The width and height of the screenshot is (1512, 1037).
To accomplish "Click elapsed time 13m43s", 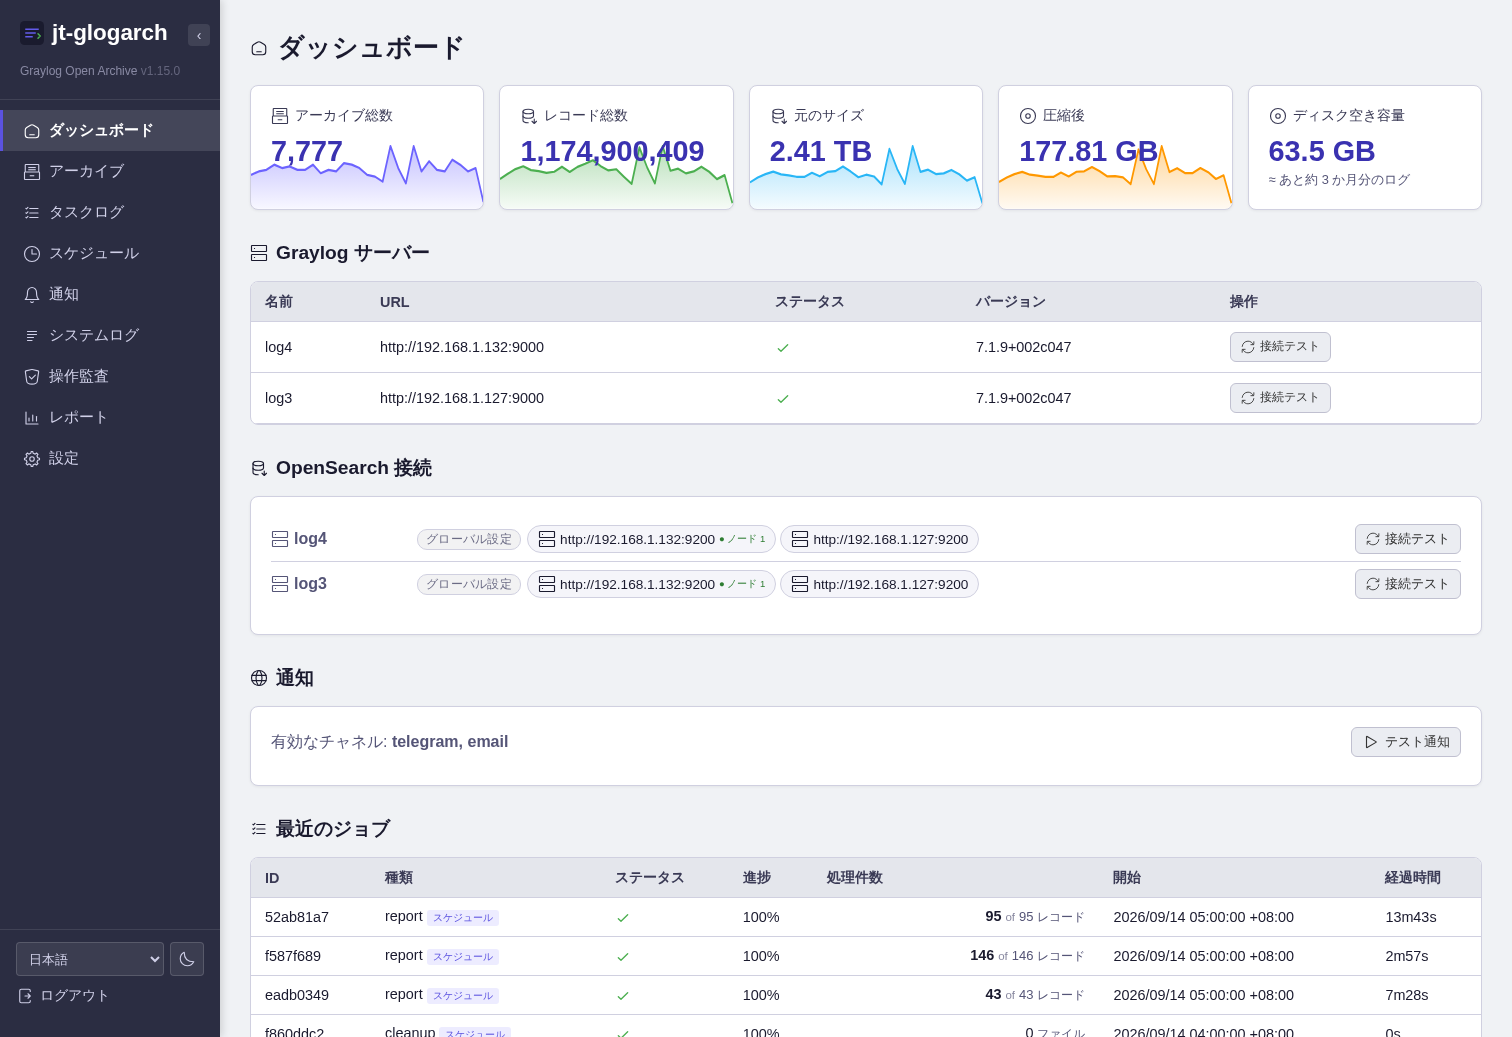I will 1411,917.
